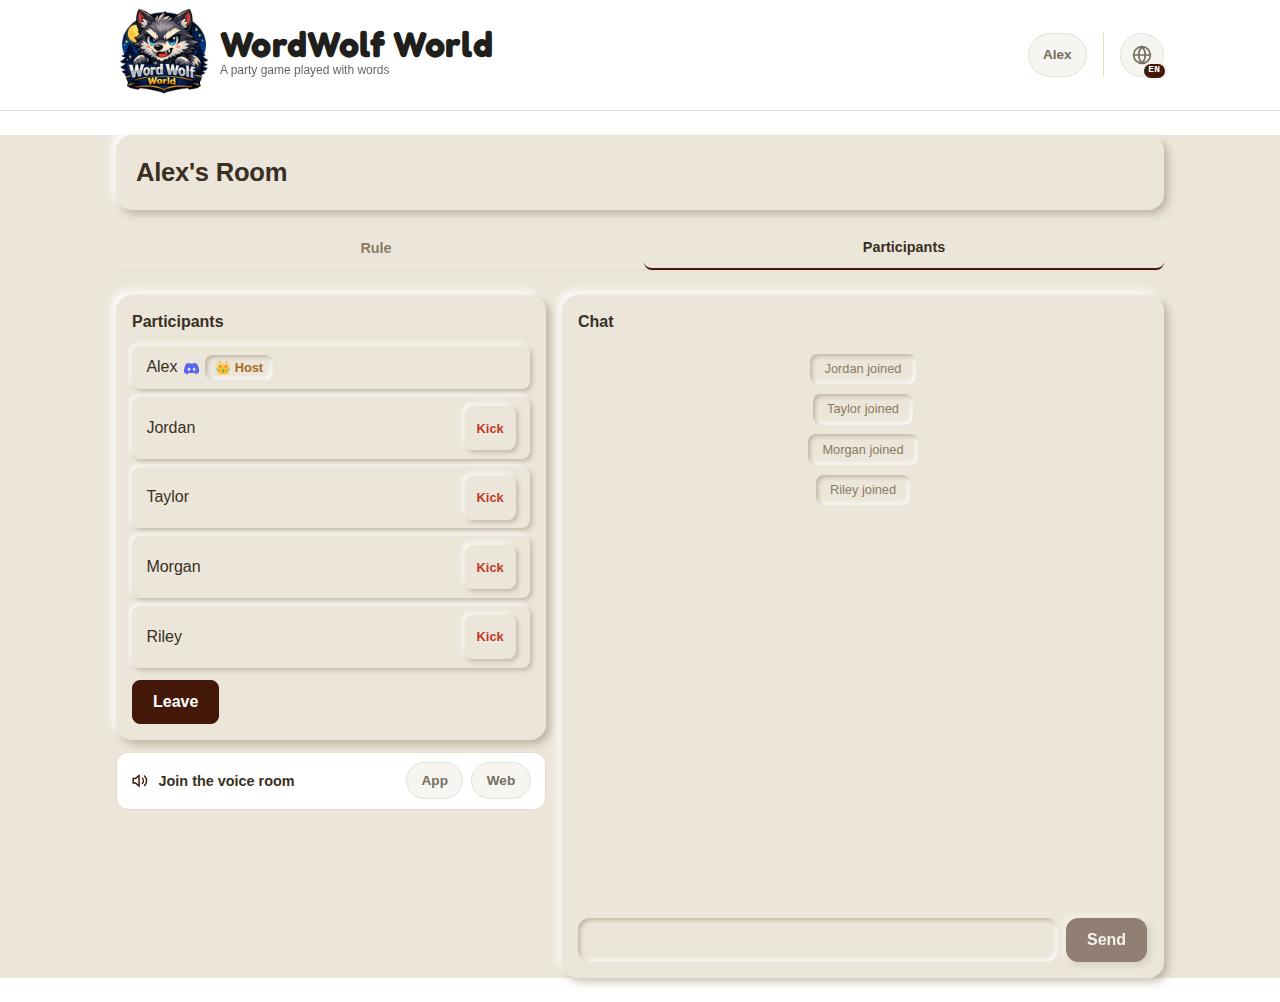Select Morgan in the participants list
The image size is (1280, 1002).
pyautogui.click(x=331, y=567)
